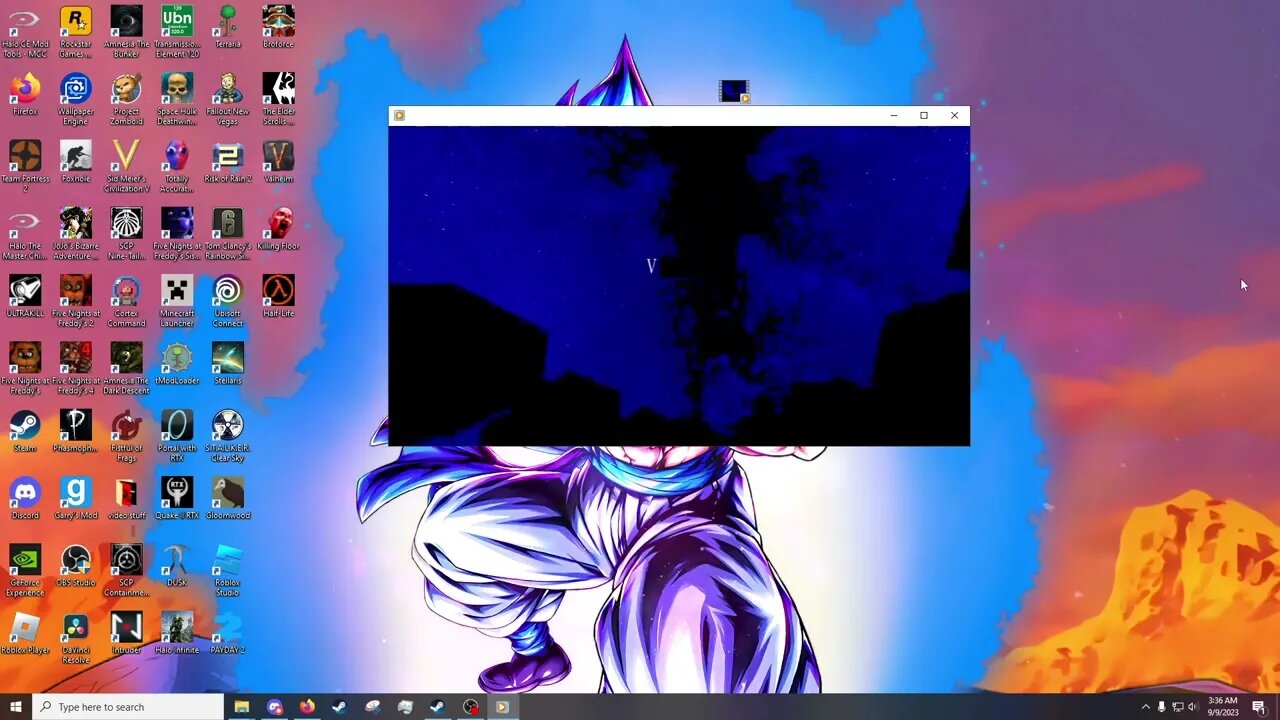Select Amnesia The Bunker desktop icon
The width and height of the screenshot is (1280, 720).
point(126,32)
